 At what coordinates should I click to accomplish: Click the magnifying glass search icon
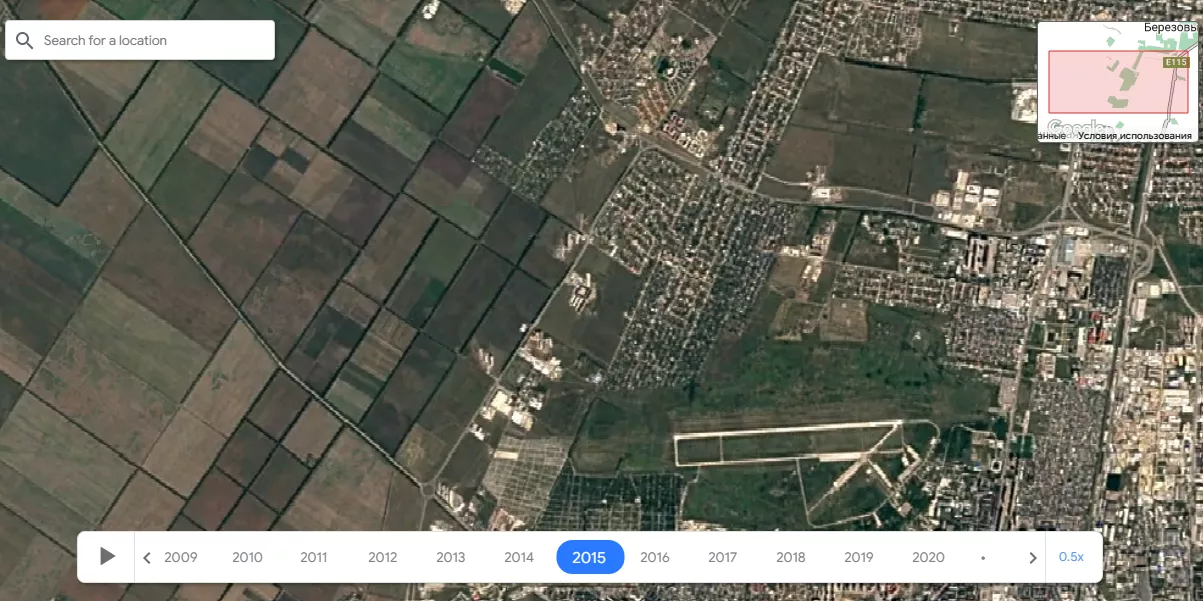pyautogui.click(x=24, y=41)
